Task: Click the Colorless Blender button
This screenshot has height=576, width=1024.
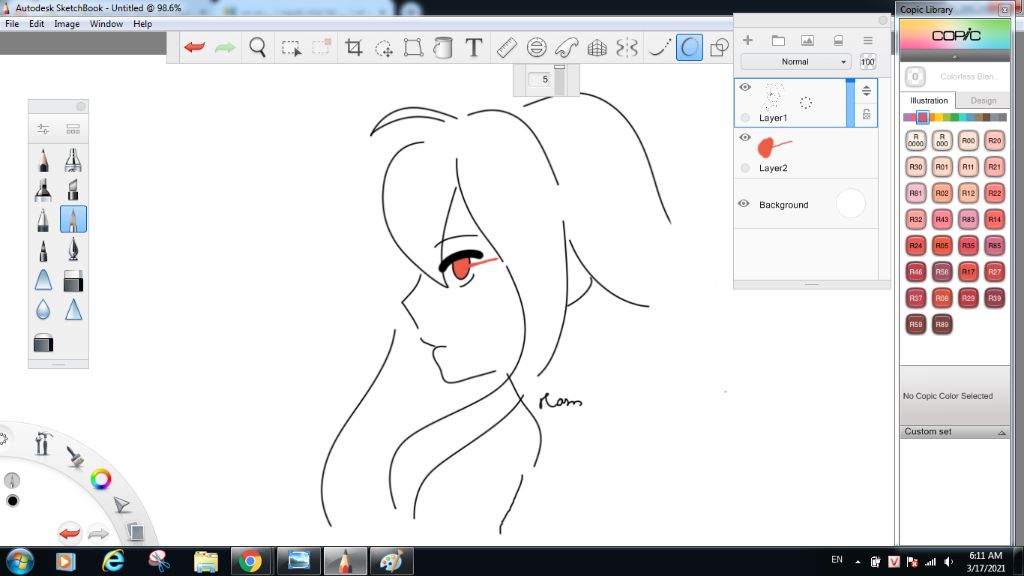Action: [x=915, y=76]
